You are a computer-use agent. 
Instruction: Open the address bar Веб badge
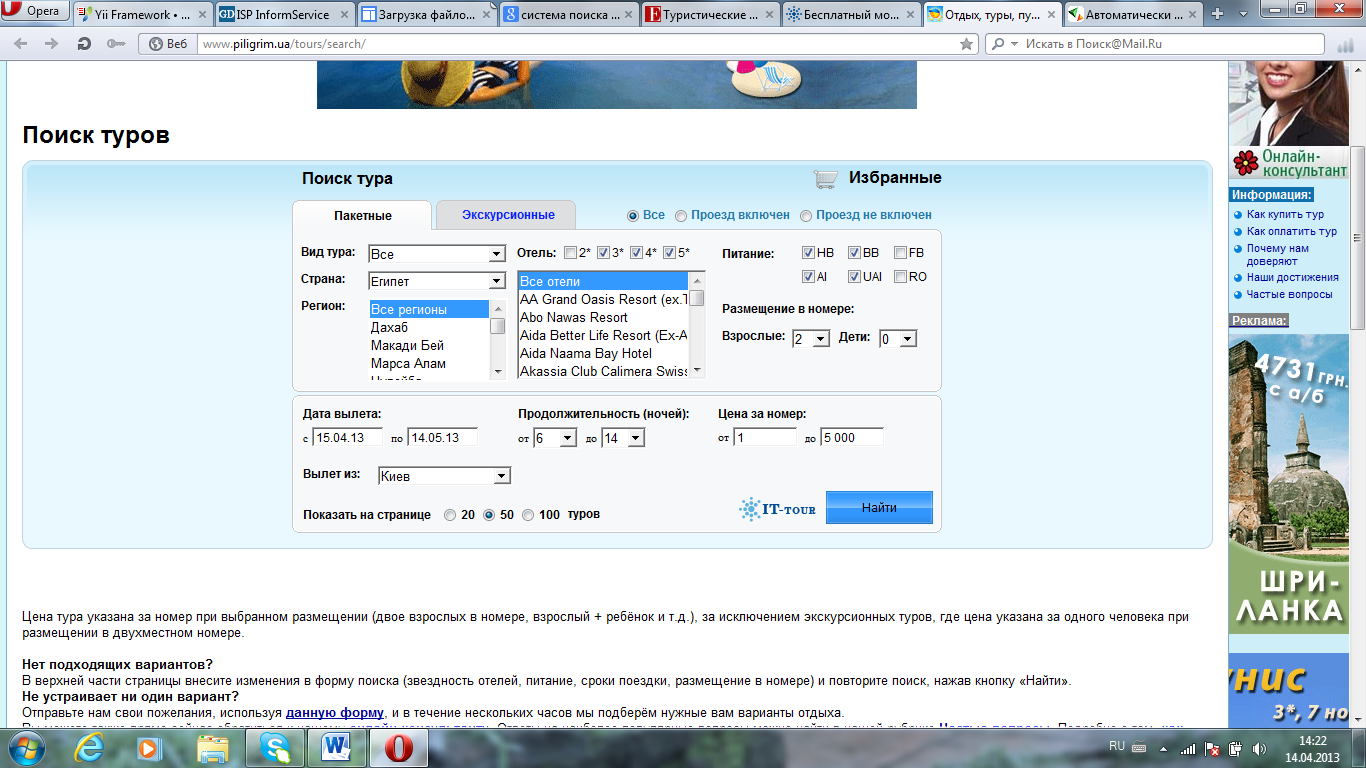[168, 44]
